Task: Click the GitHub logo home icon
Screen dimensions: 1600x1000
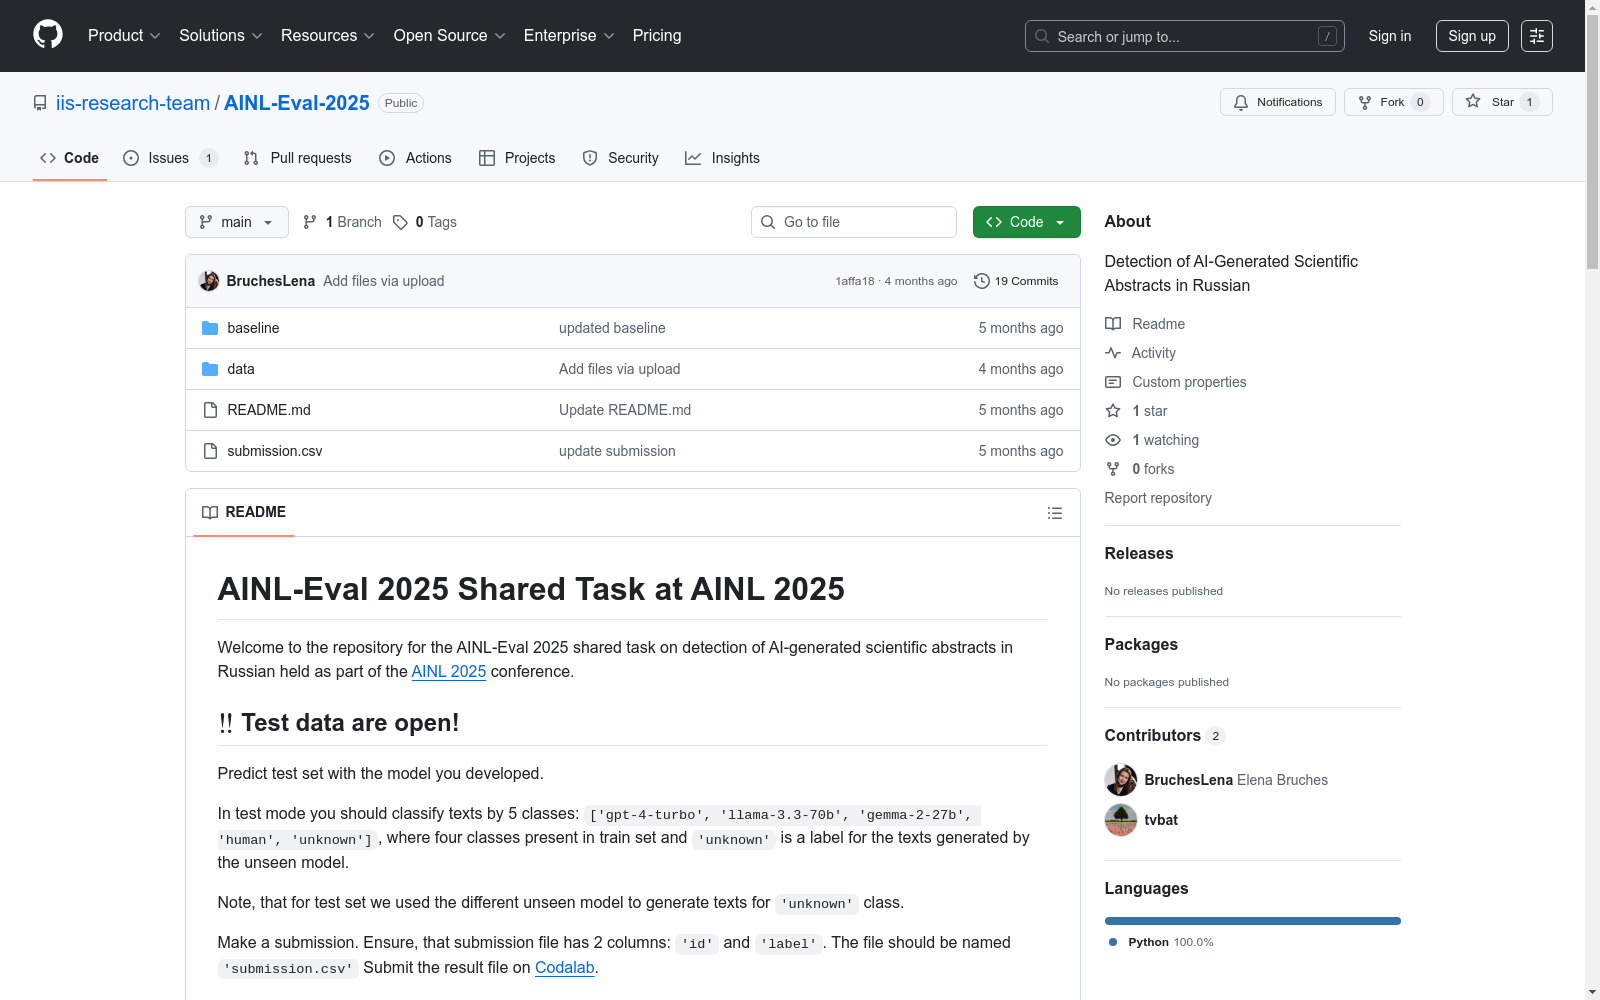Action: point(48,35)
